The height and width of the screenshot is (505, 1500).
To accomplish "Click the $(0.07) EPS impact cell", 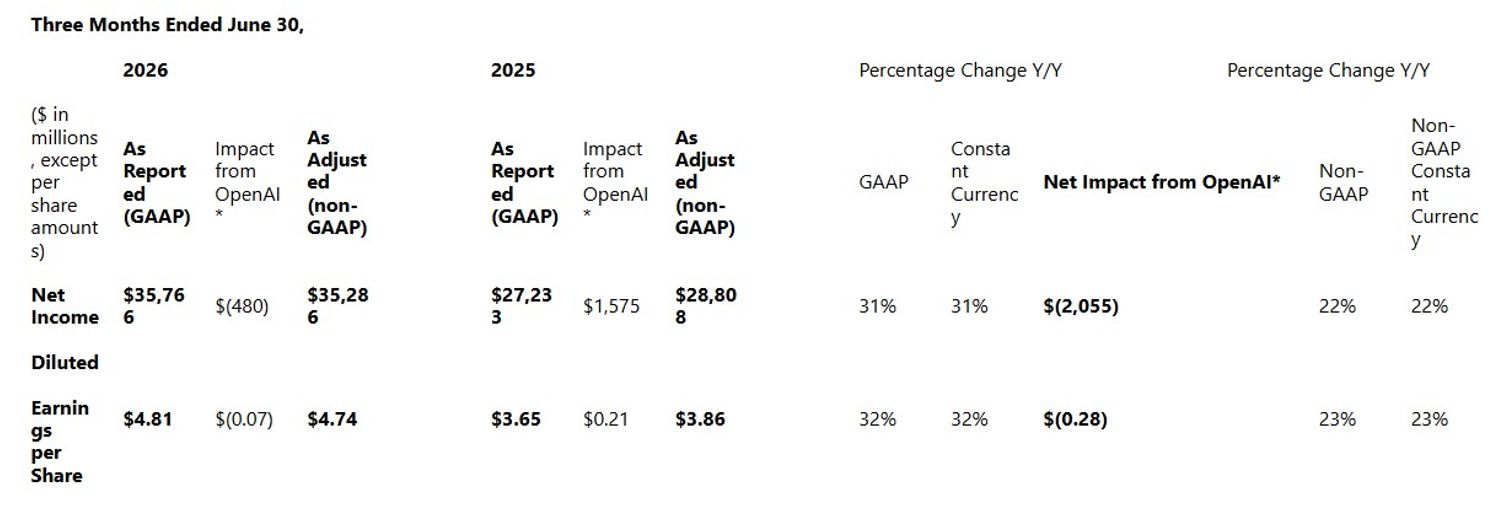I will 244,420.
